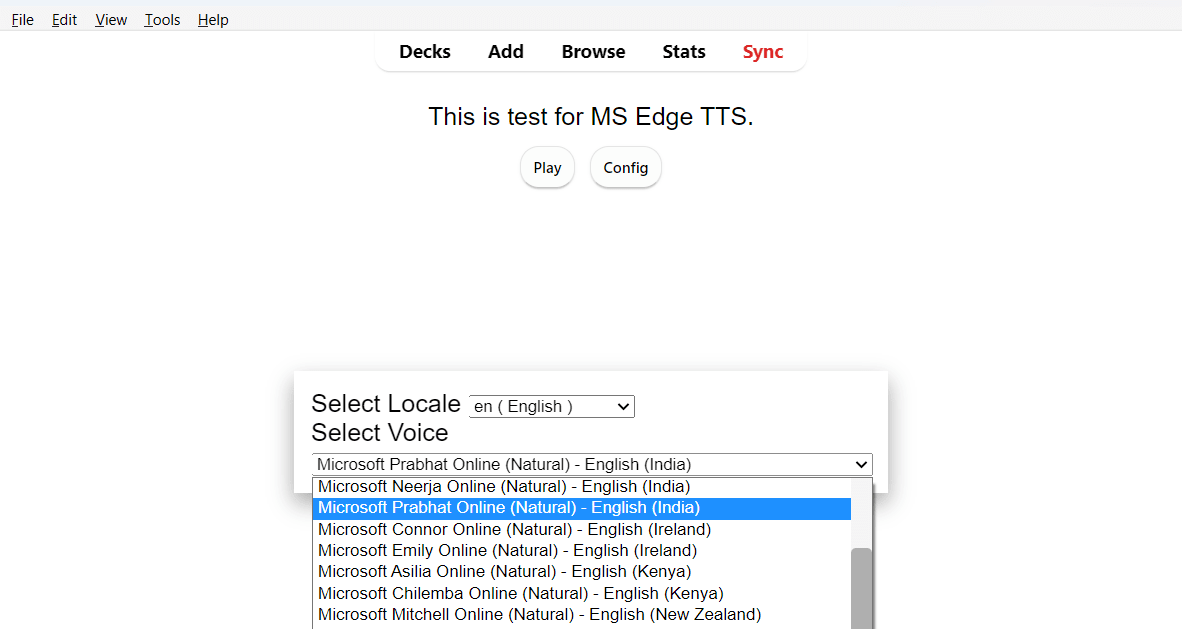Play the TTS audio
Image resolution: width=1182 pixels, height=629 pixels.
[x=547, y=167]
